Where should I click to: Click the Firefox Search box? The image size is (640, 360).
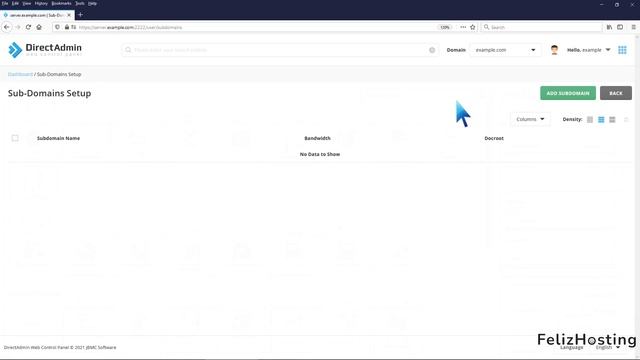click(x=541, y=27)
